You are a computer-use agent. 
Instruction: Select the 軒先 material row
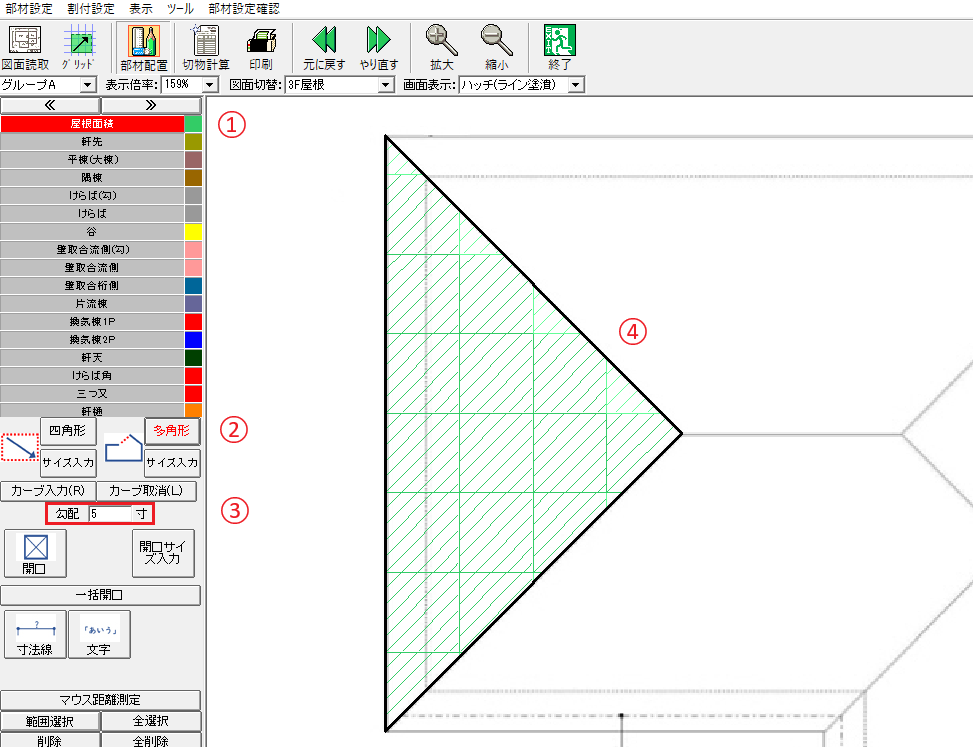point(92,143)
